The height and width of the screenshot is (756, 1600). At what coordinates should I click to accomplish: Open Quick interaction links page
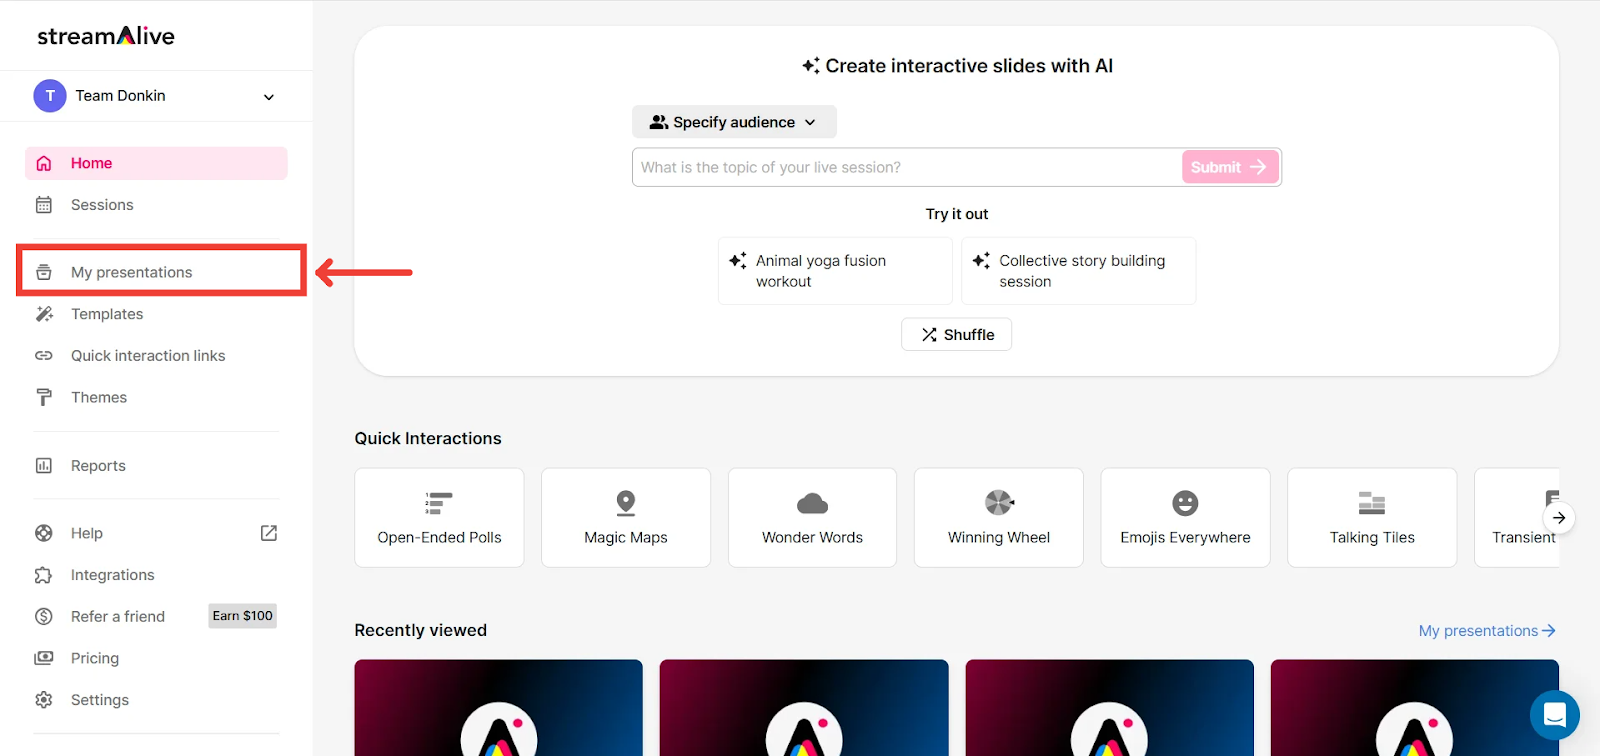tap(148, 356)
